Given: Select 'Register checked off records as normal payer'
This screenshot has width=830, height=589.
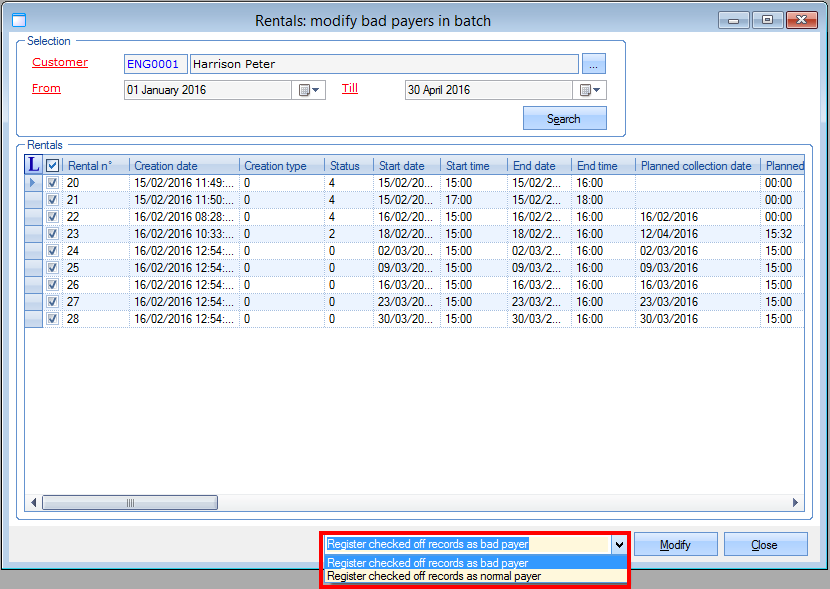Looking at the screenshot, I should click(434, 576).
